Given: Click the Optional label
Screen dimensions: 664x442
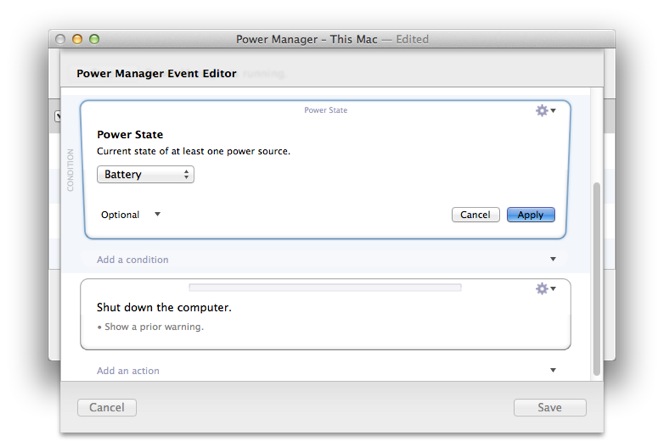Looking at the screenshot, I should [x=120, y=215].
